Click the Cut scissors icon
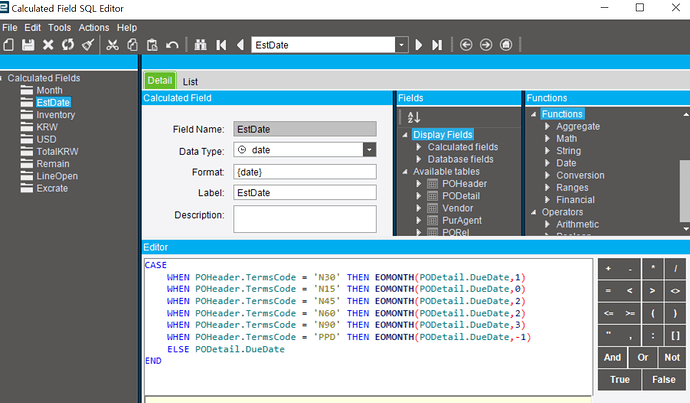Screen dimensions: 690x403 (x=112, y=45)
